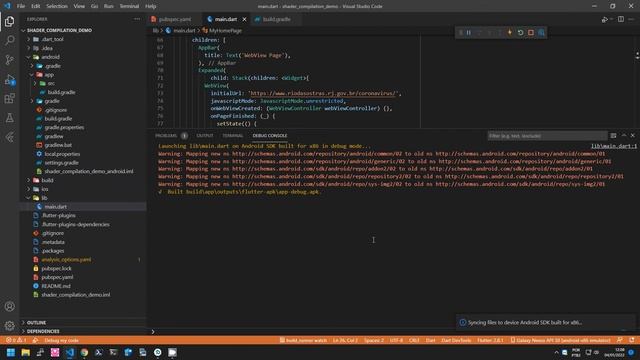Open the Run menu
The height and width of the screenshot is (360, 640).
pyautogui.click(x=109, y=6)
